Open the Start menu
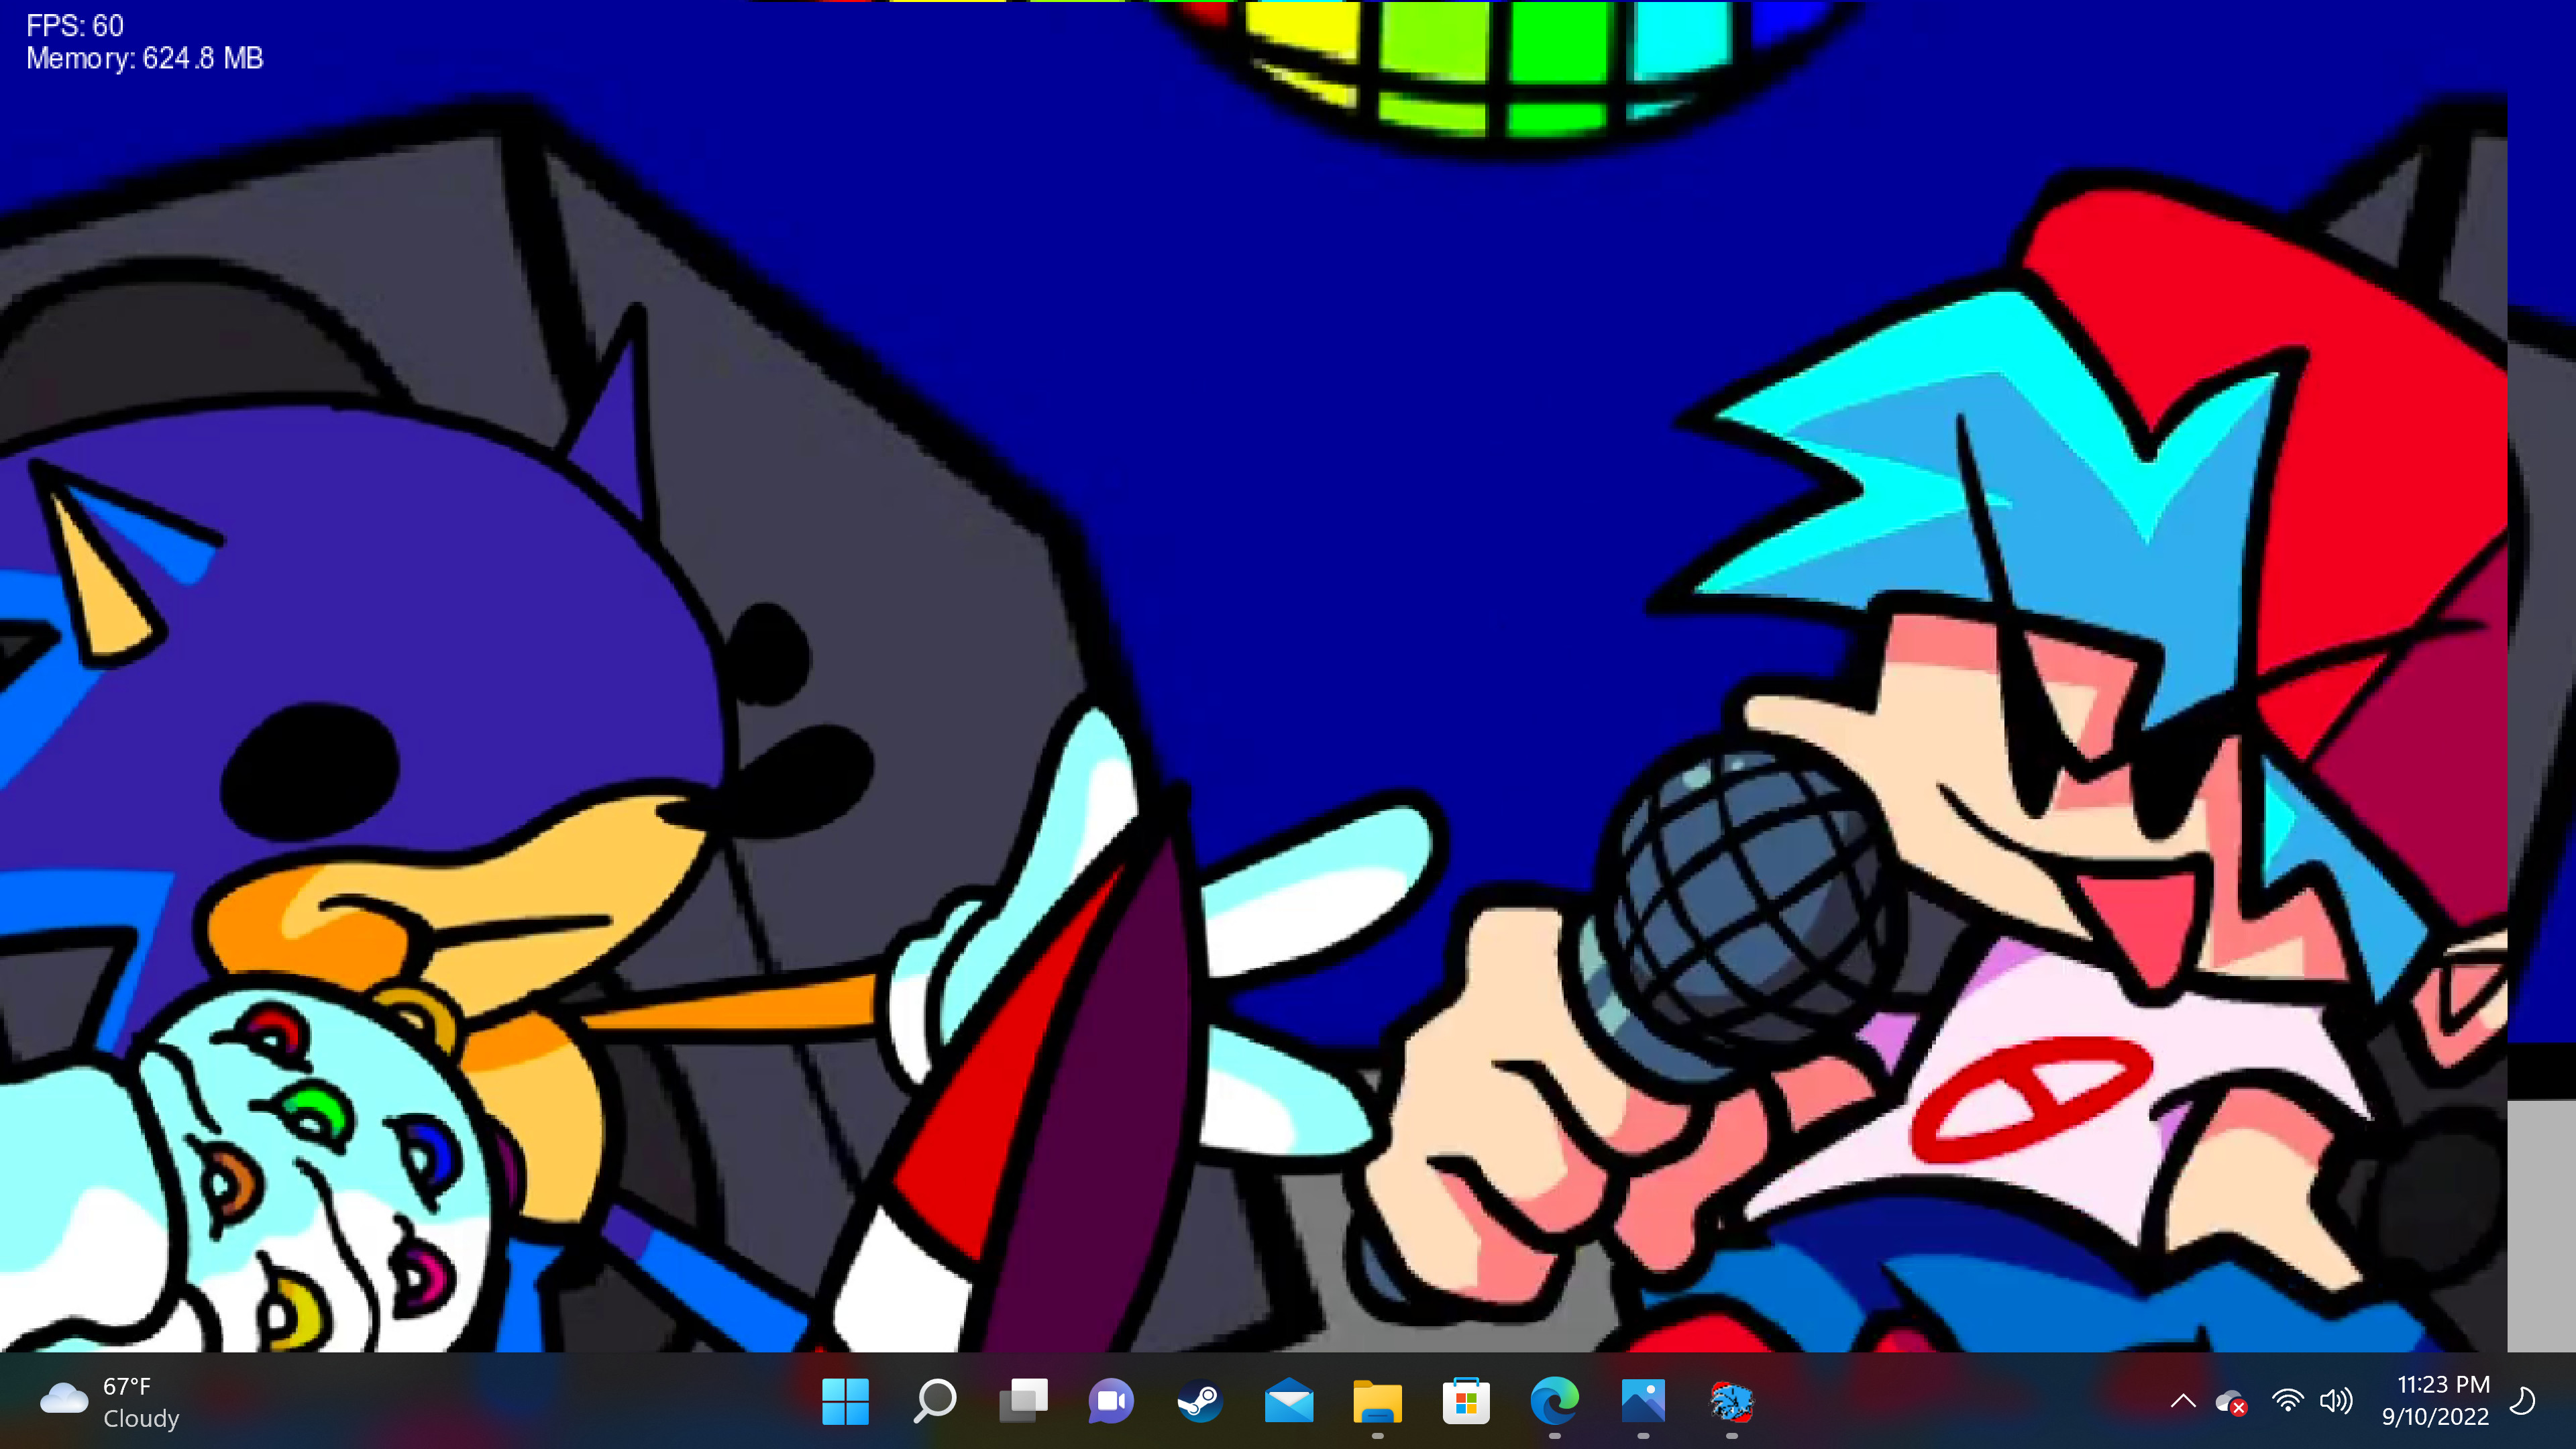 click(x=846, y=1401)
